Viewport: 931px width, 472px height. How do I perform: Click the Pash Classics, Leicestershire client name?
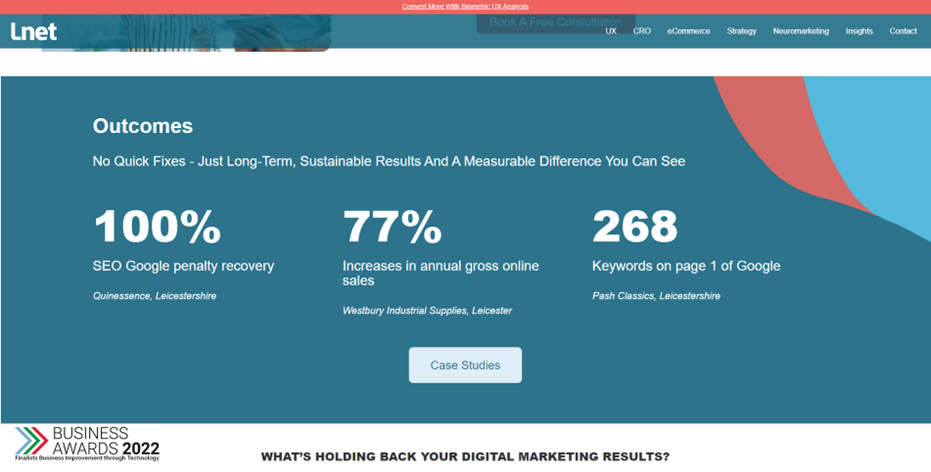656,296
